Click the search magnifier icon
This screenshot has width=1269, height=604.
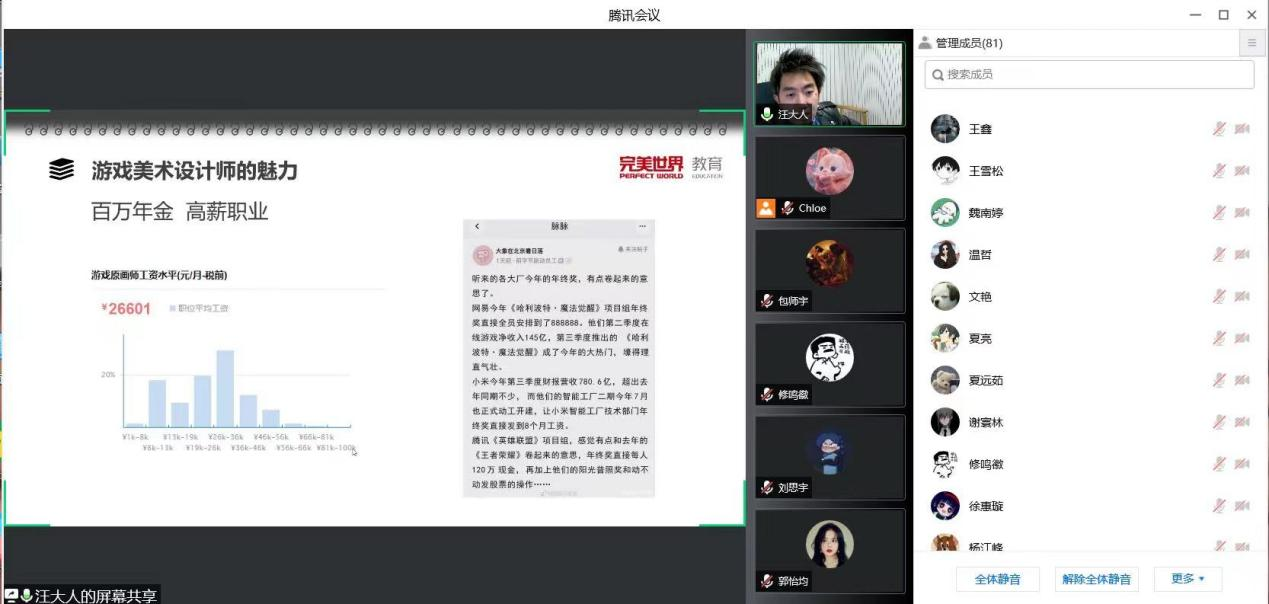pyautogui.click(x=936, y=75)
